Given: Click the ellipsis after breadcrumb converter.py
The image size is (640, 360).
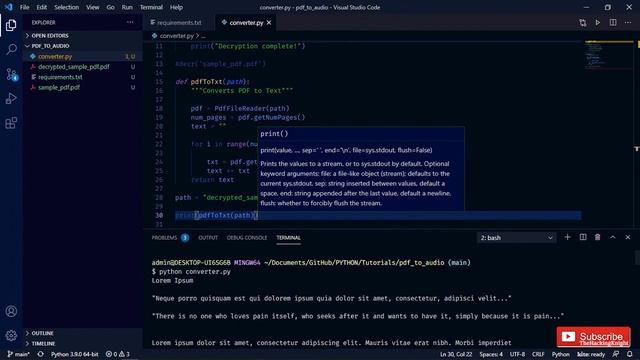Looking at the screenshot, I should pyautogui.click(x=203, y=36).
